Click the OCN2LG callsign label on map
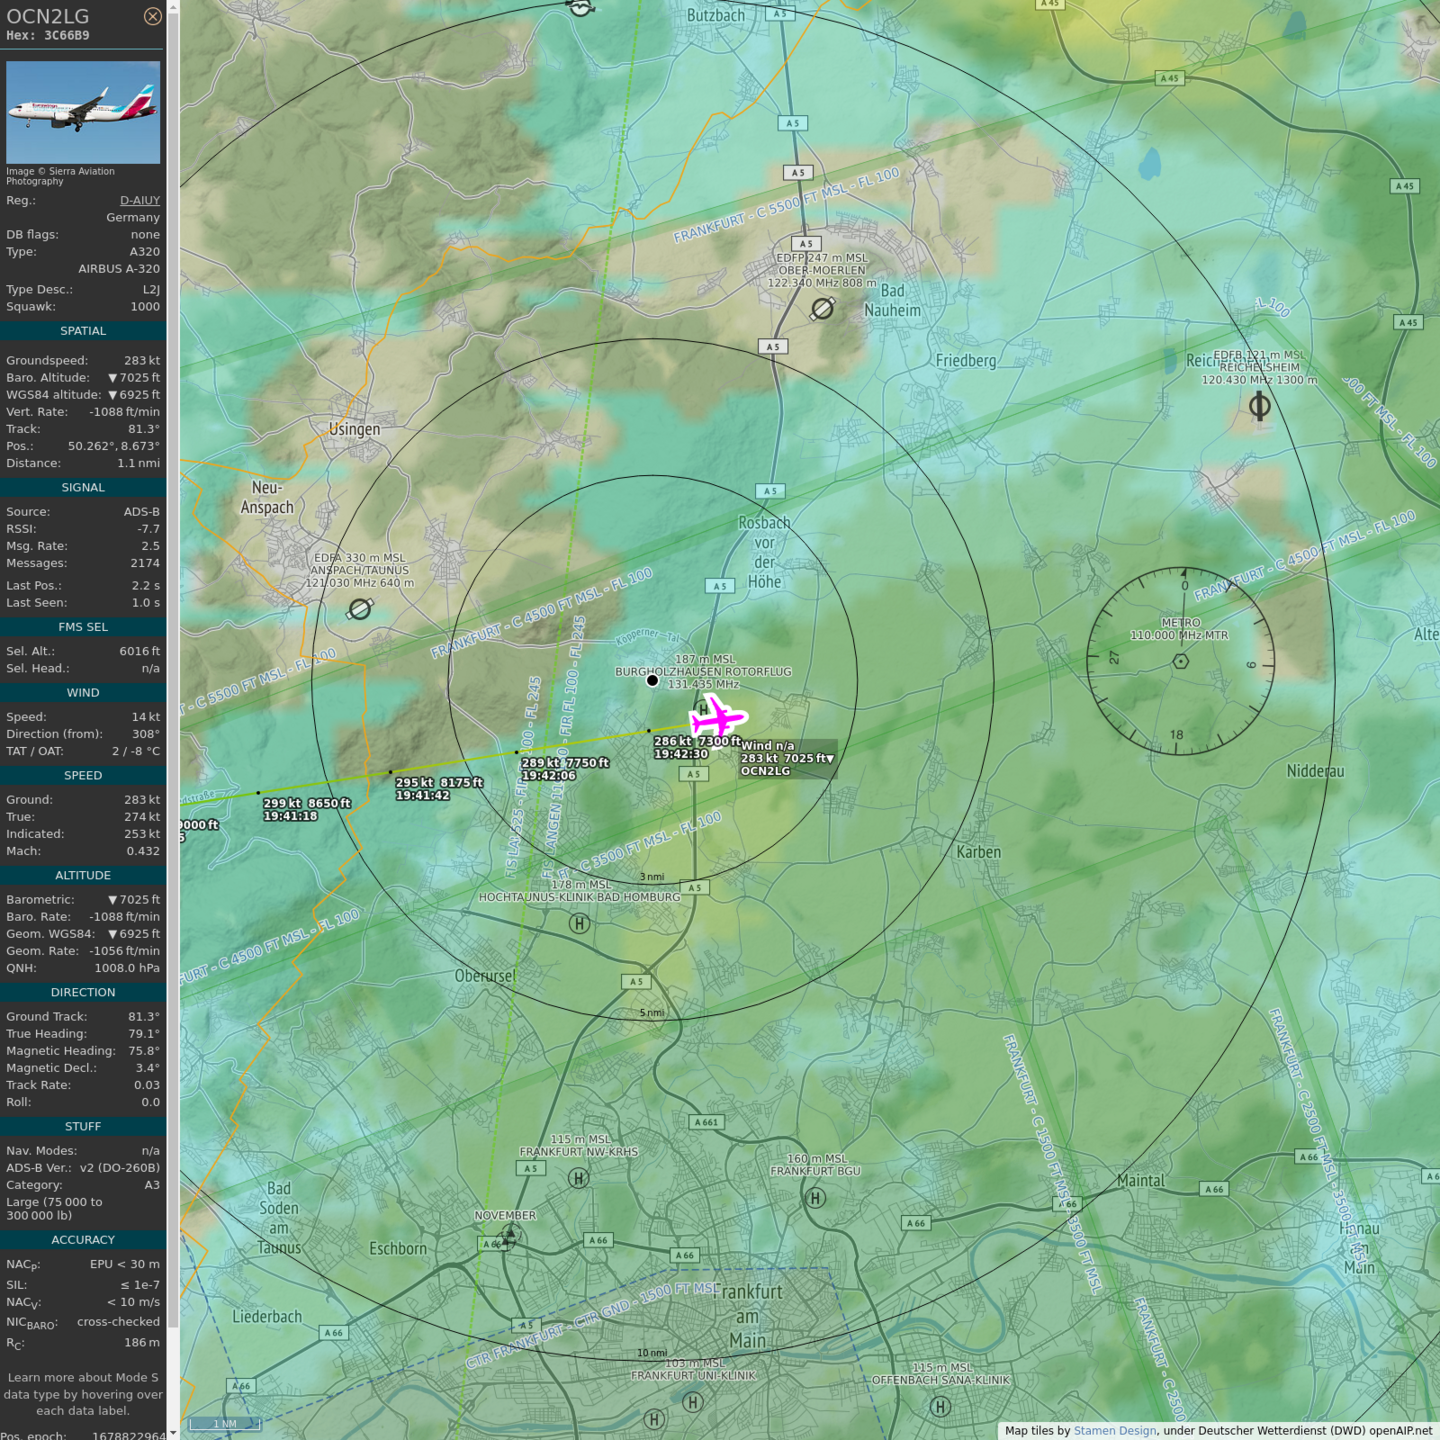 pos(765,771)
